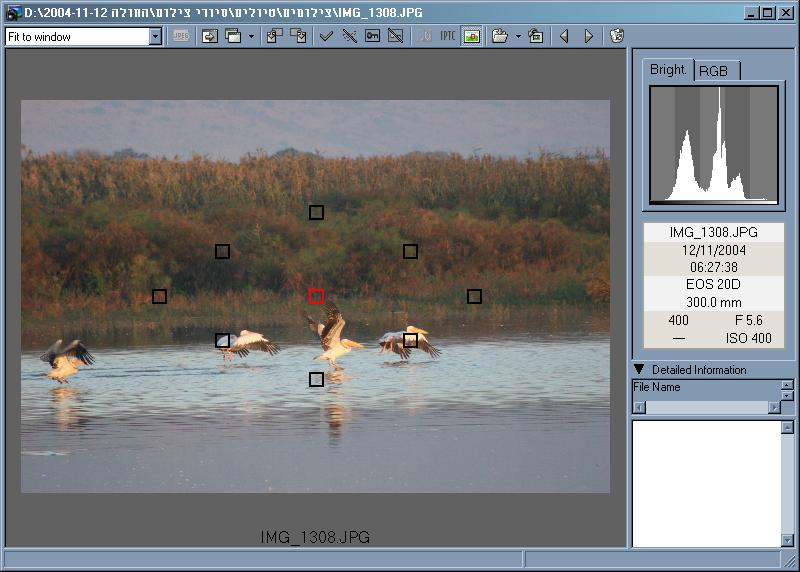Open the 'Fit to window' zoom dropdown
This screenshot has width=800, height=572.
coord(156,36)
